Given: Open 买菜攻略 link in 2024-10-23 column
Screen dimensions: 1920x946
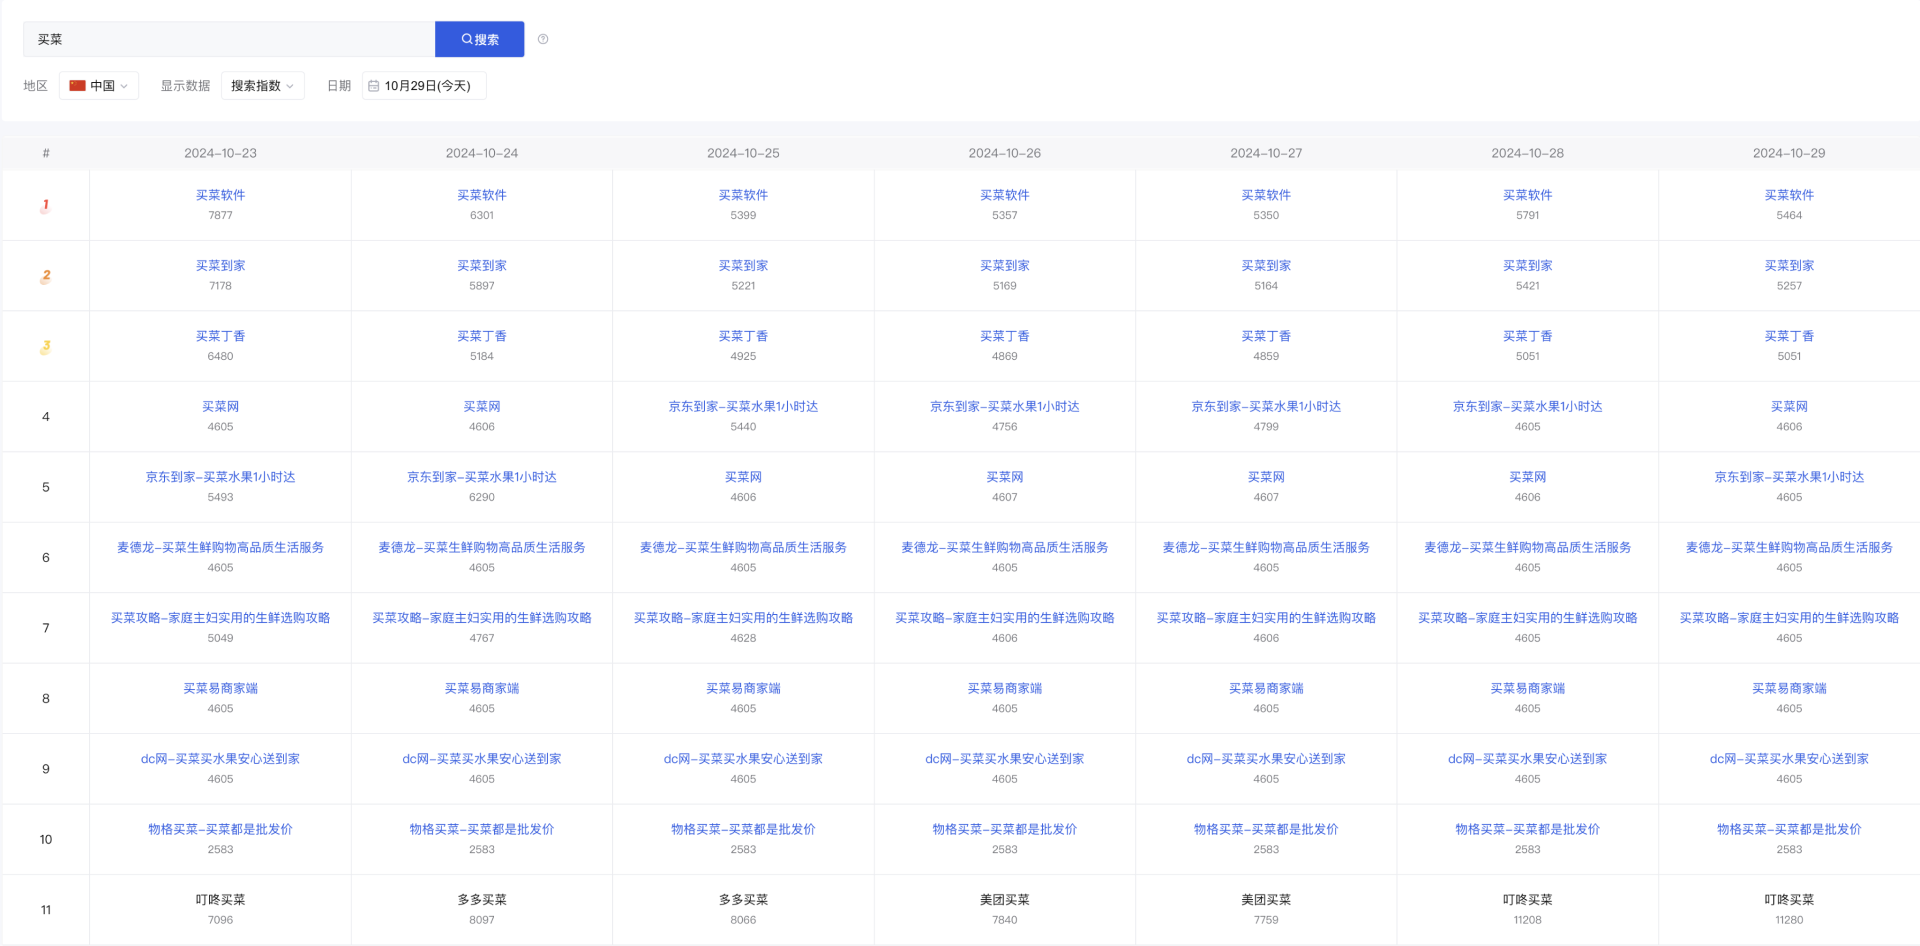Looking at the screenshot, I should point(220,618).
